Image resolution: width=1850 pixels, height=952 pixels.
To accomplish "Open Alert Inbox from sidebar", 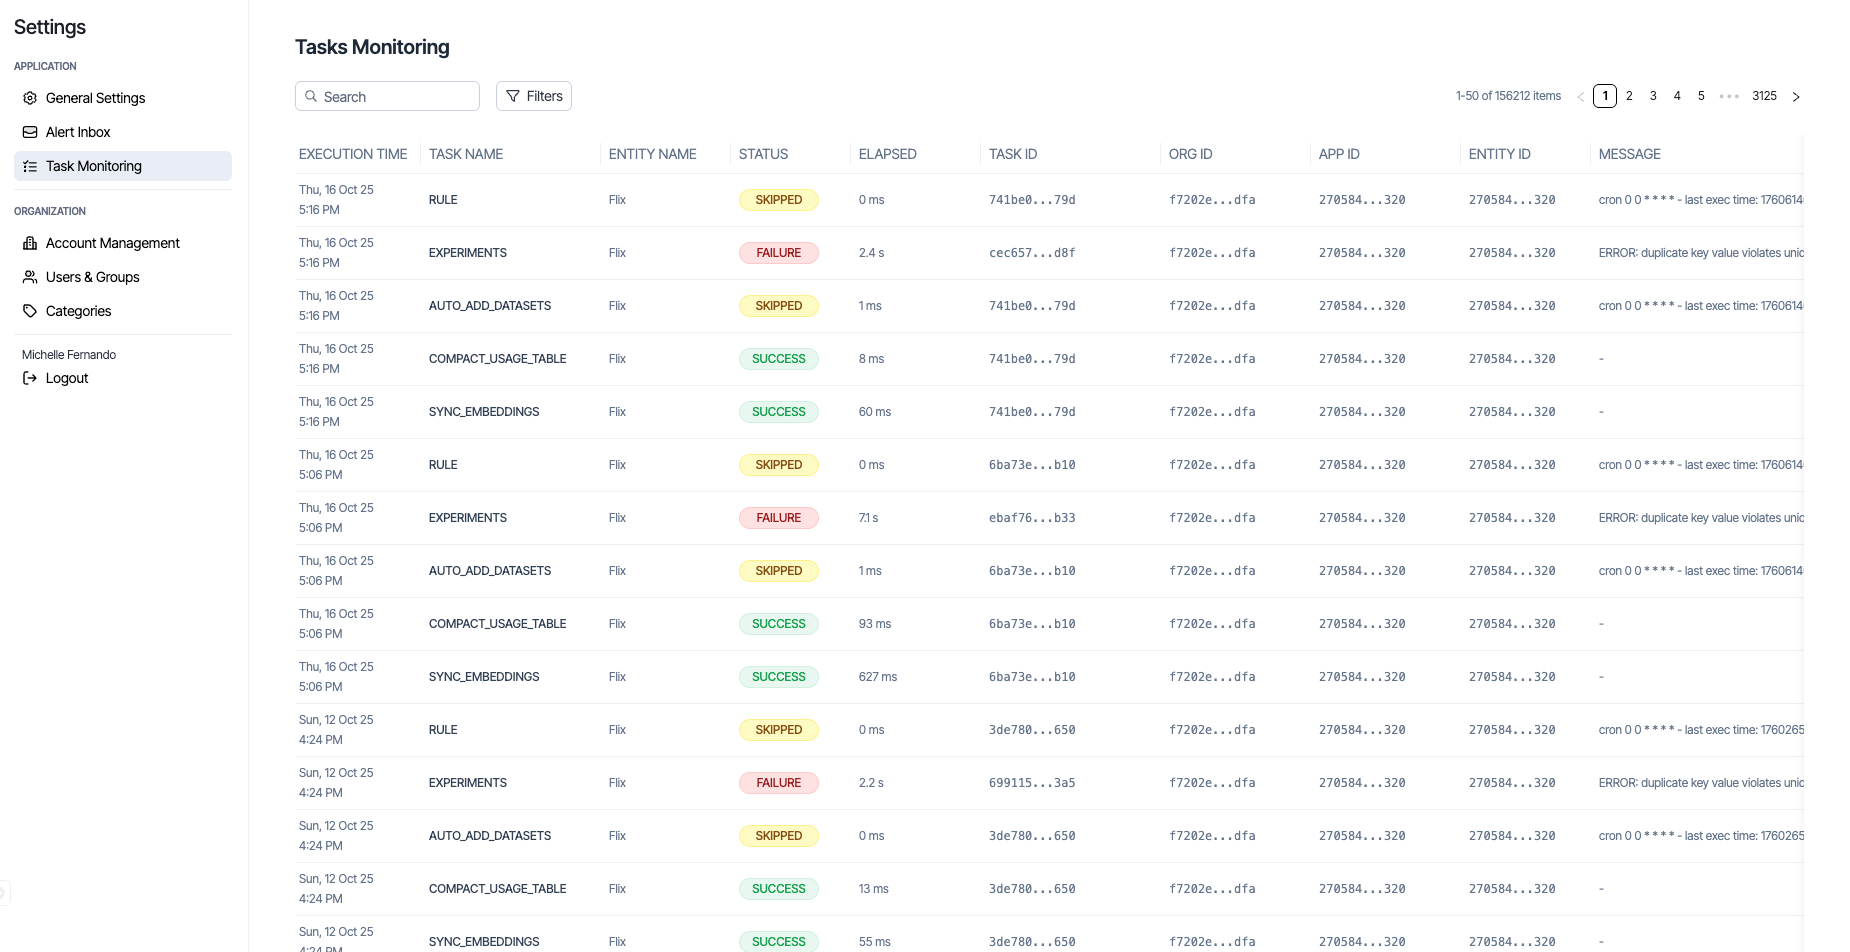I will [x=78, y=132].
